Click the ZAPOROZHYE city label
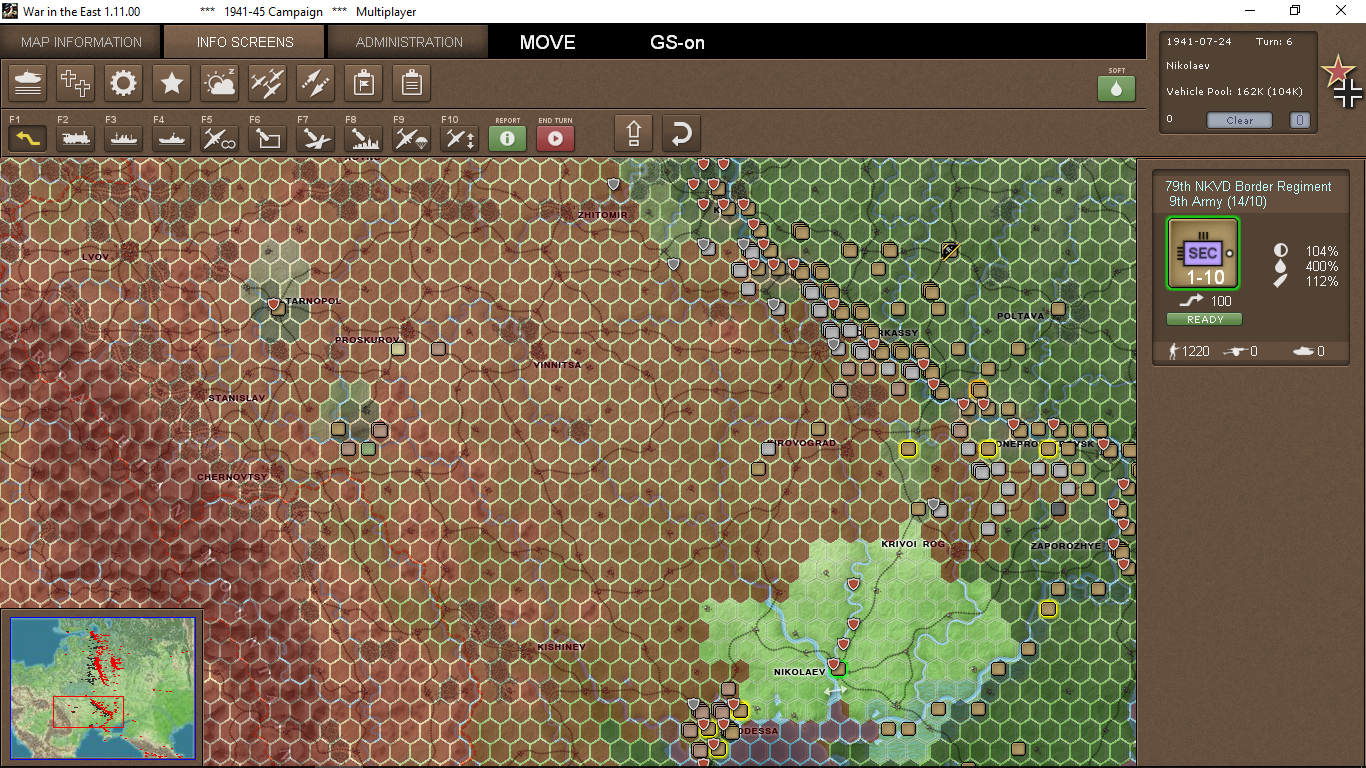1366x768 pixels. (1066, 546)
